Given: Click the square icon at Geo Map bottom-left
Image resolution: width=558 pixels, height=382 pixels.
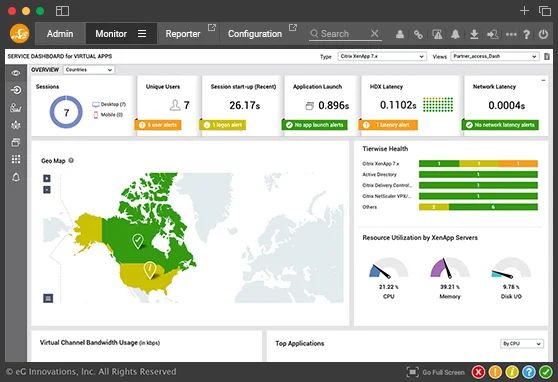Looking at the screenshot, I should [x=48, y=298].
